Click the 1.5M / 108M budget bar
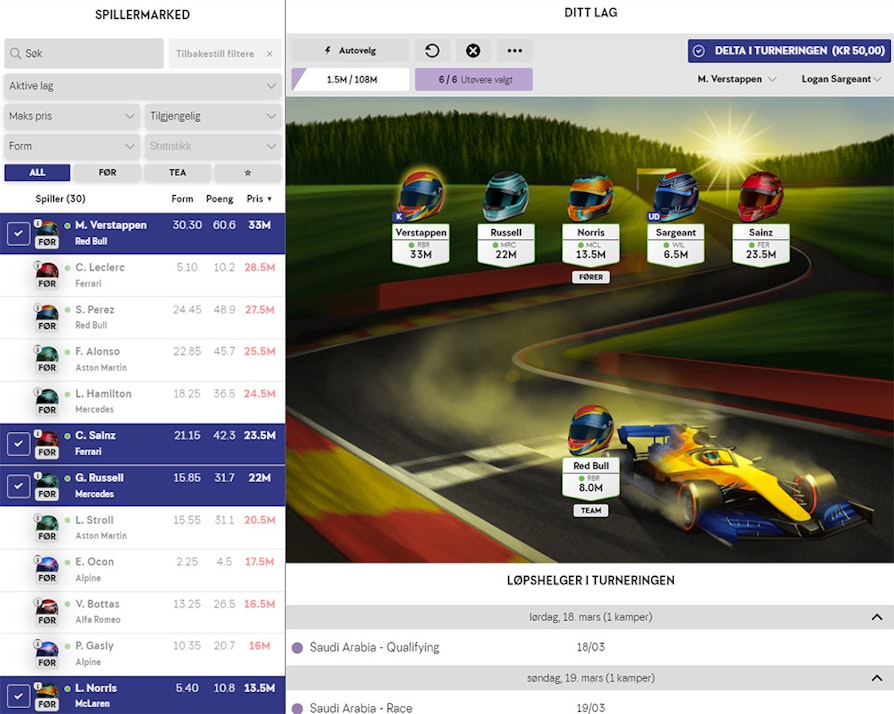 point(350,80)
